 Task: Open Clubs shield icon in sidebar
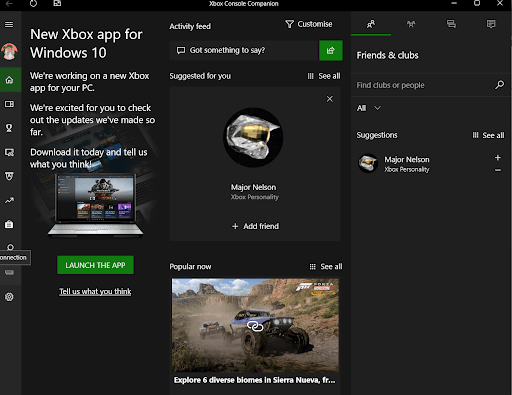(9, 176)
